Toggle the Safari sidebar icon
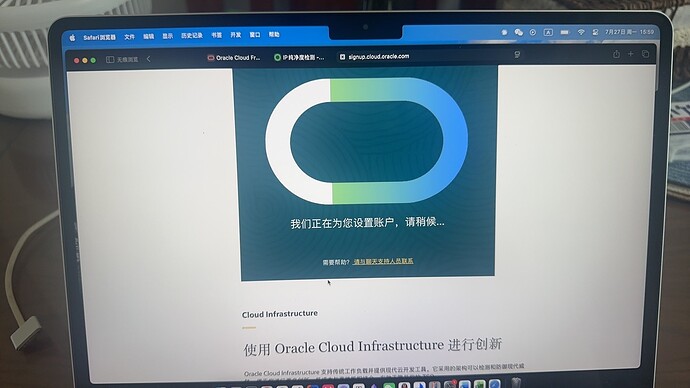 (x=110, y=59)
